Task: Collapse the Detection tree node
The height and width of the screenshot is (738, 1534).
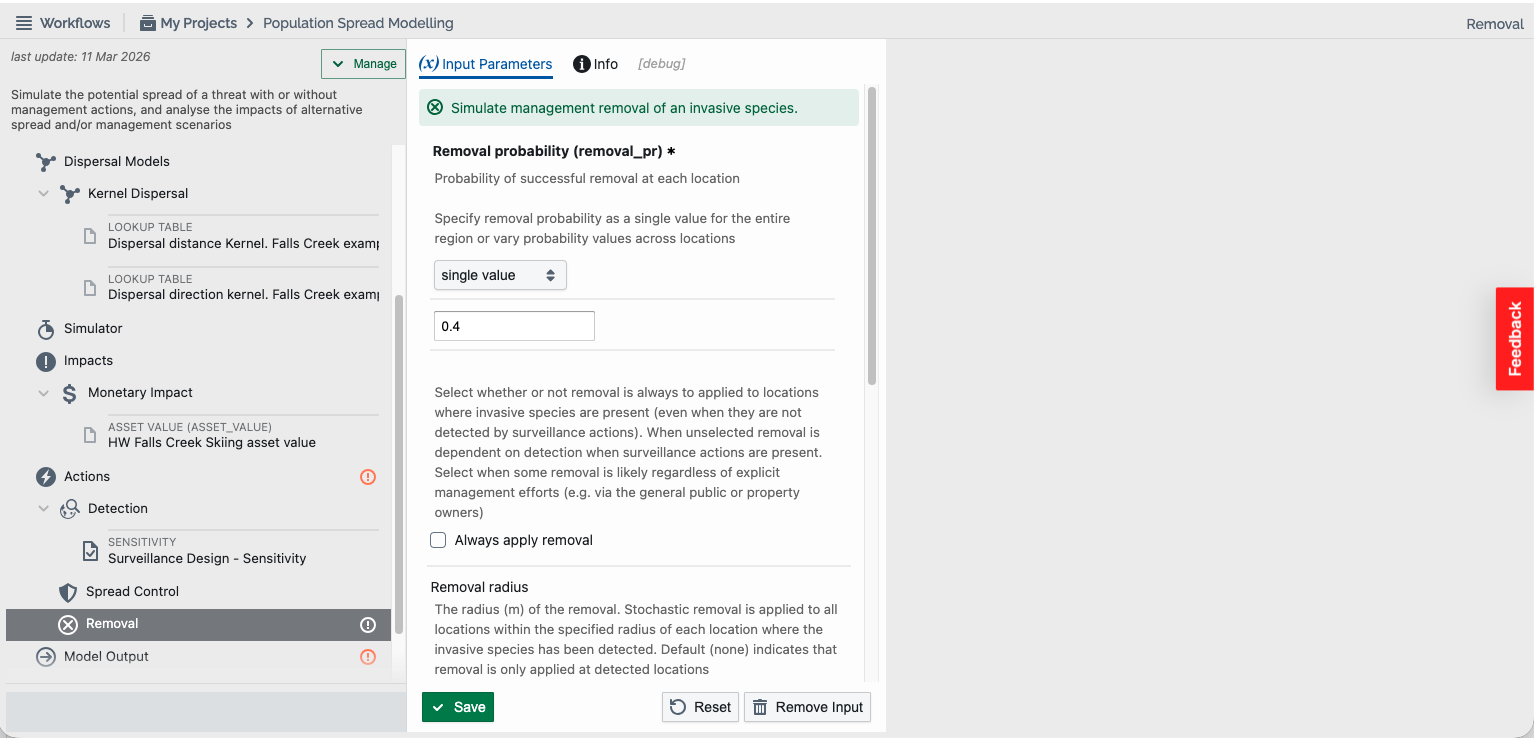Action: pos(43,509)
